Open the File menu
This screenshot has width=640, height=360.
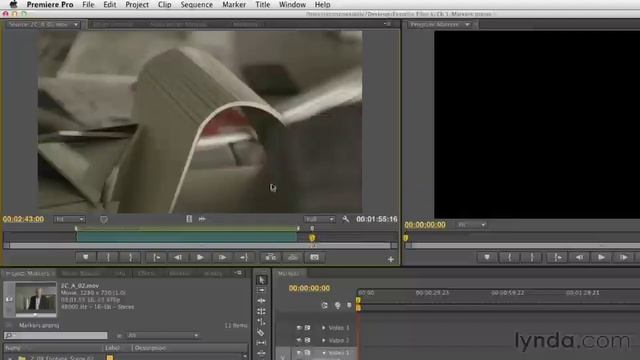88,4
